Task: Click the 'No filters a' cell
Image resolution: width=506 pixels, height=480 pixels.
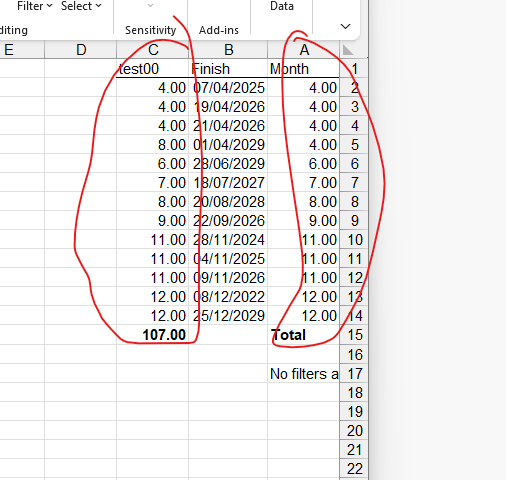Action: (303, 374)
